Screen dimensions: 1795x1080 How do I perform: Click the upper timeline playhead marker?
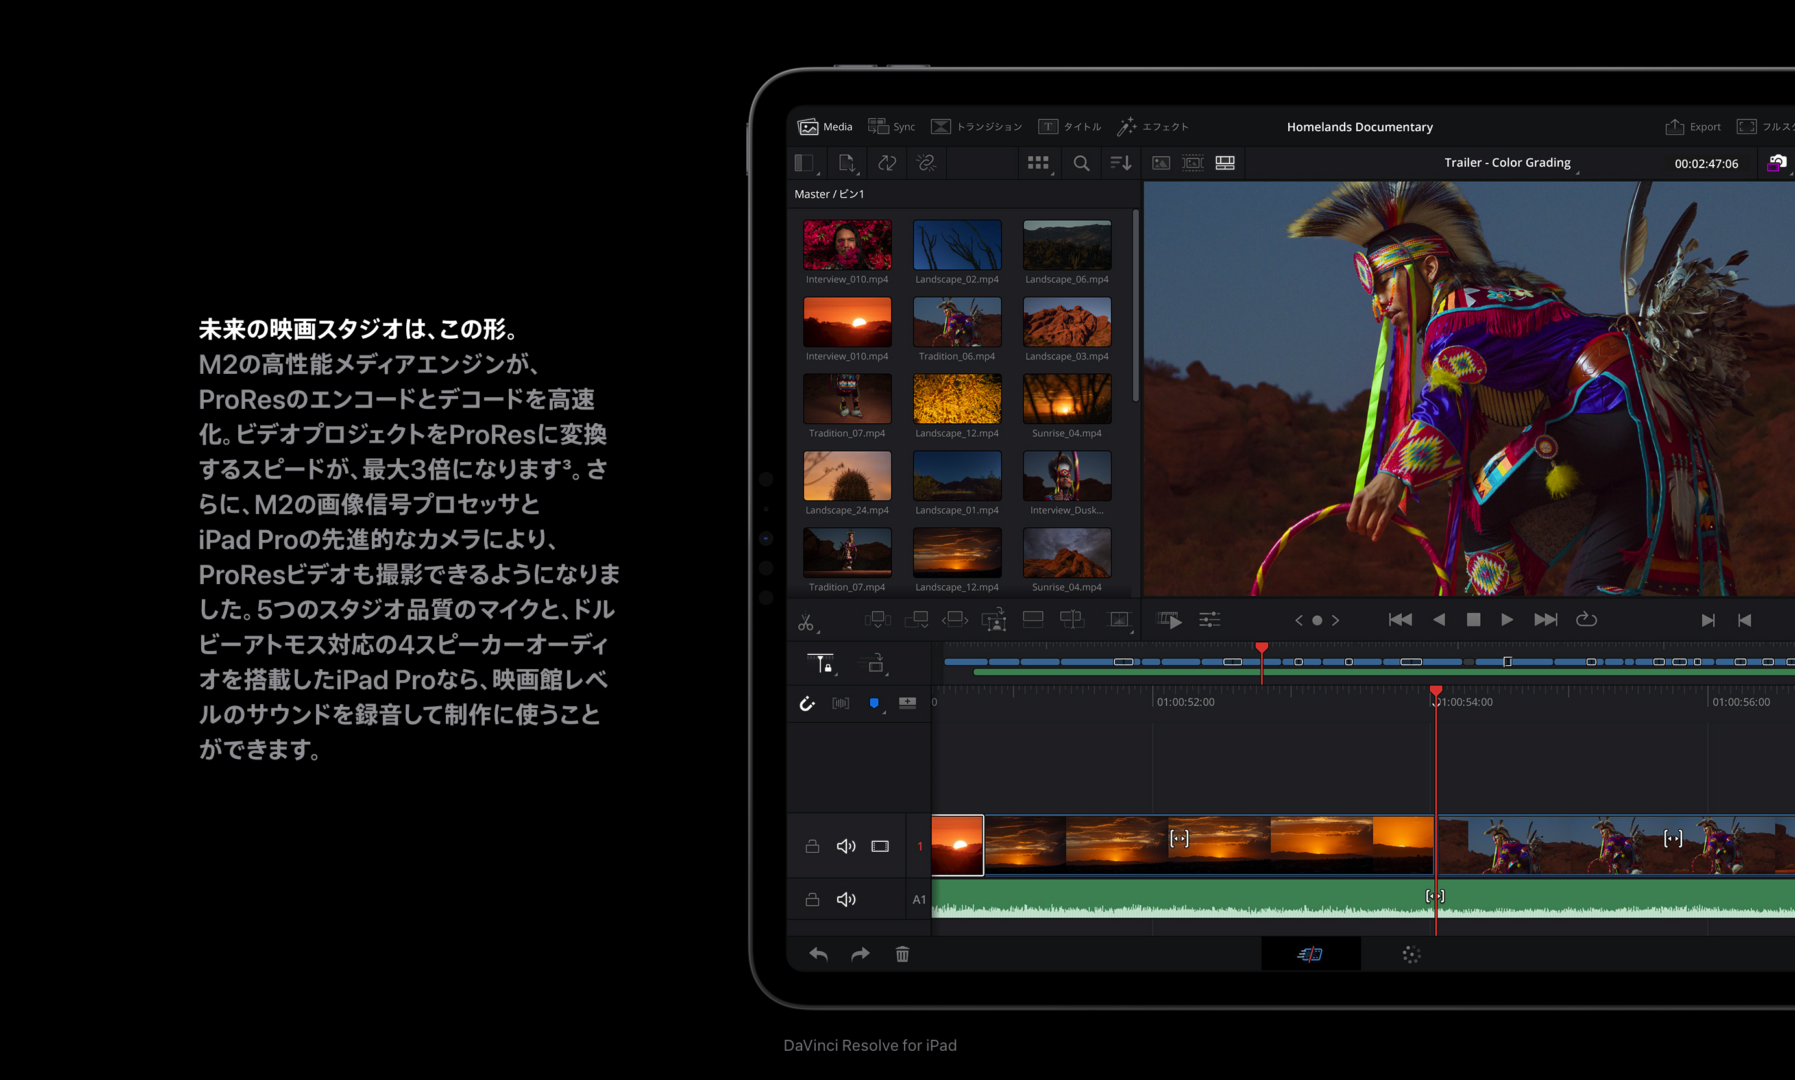1262,649
